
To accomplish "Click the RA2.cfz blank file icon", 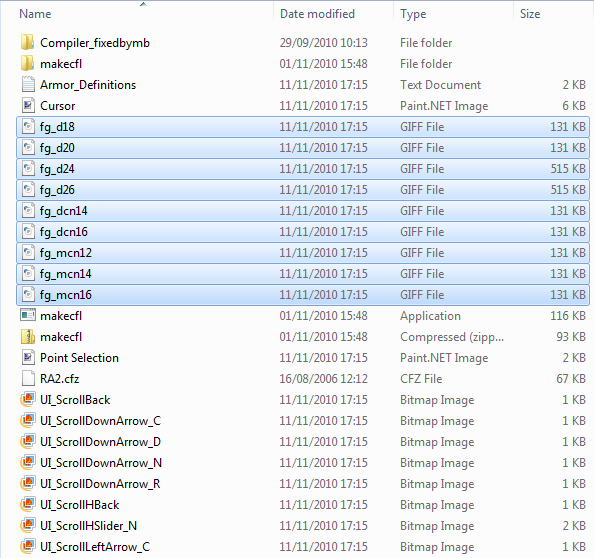I will [28, 378].
